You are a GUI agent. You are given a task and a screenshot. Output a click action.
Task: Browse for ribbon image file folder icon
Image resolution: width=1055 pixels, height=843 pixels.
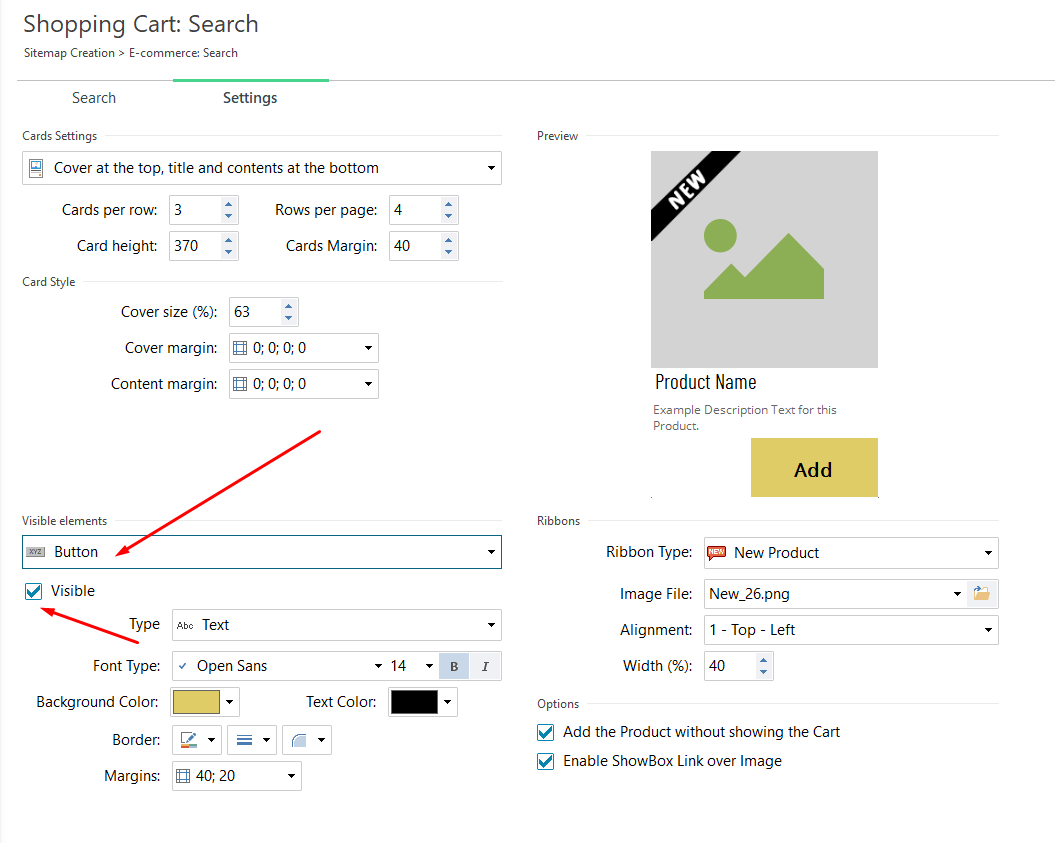tap(982, 594)
